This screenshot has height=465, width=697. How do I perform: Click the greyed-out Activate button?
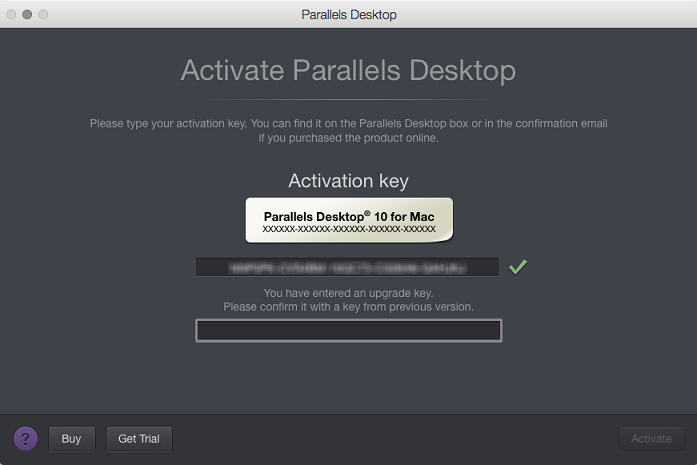tap(651, 439)
